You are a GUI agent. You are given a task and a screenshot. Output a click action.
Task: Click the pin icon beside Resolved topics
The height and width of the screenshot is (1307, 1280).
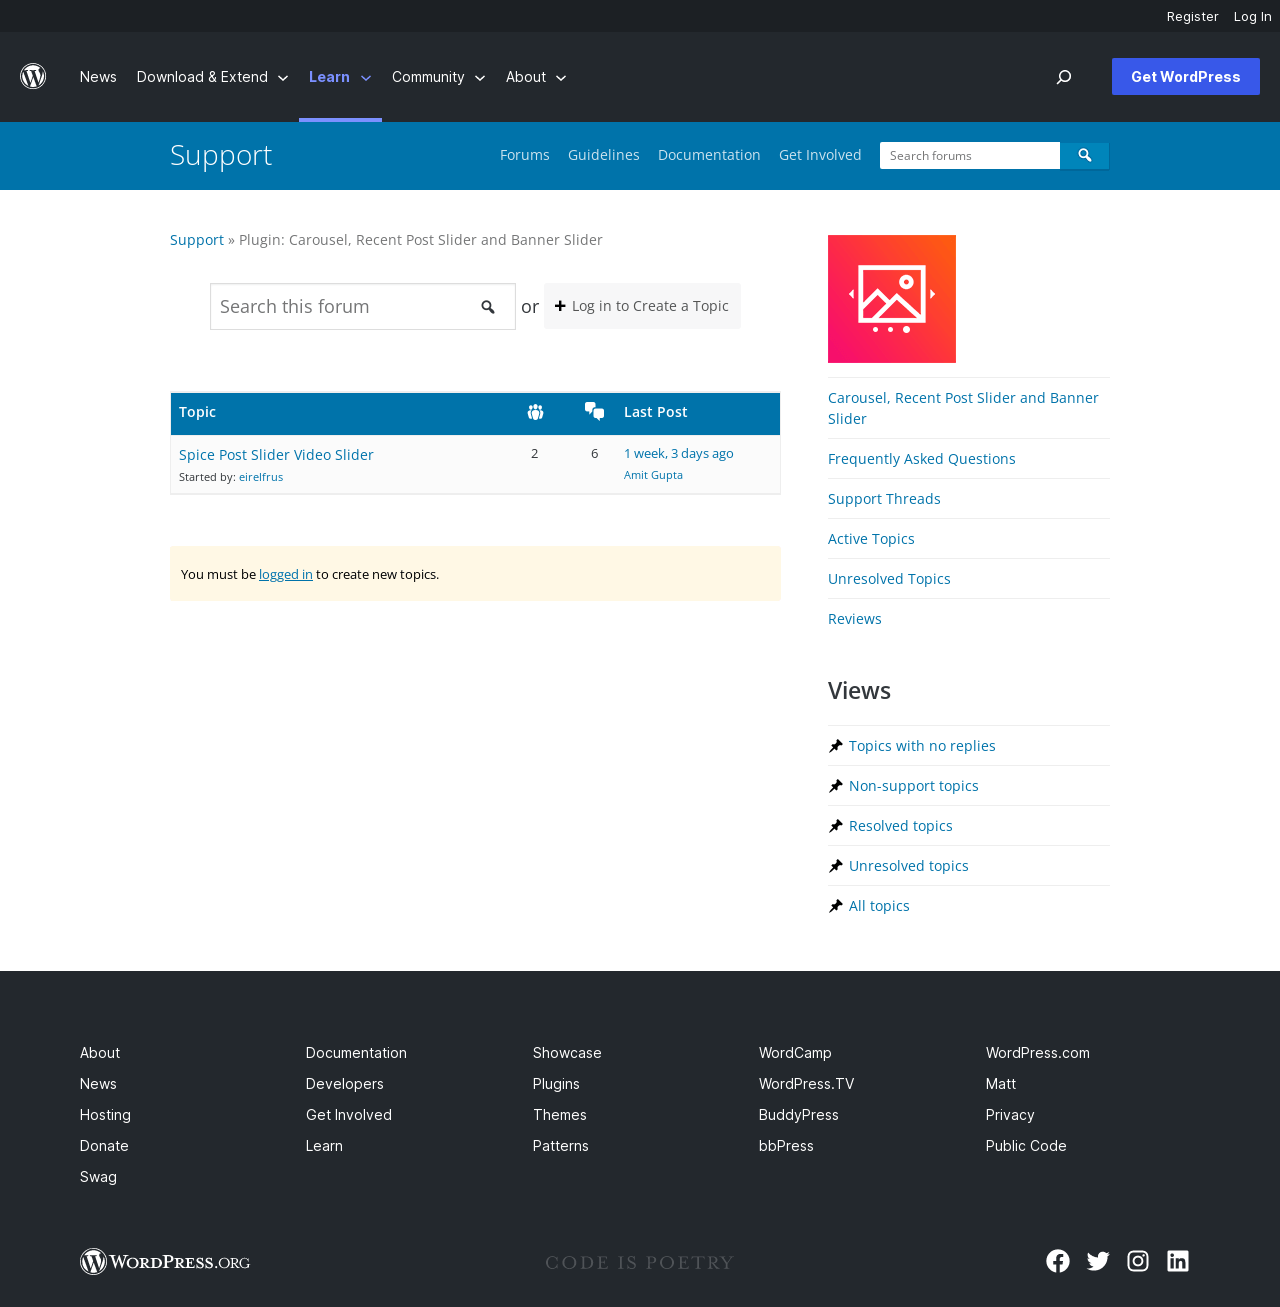836,826
